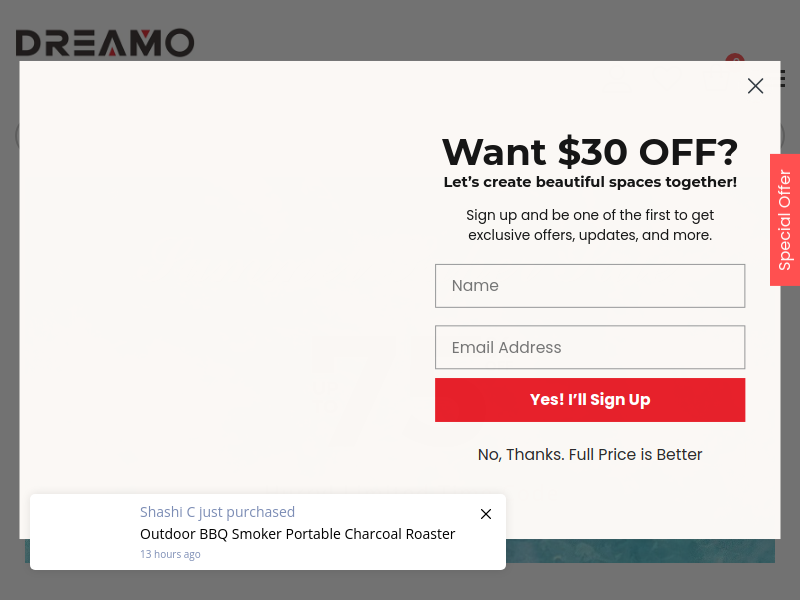Click the DREAMO logo
The height and width of the screenshot is (600, 800).
105,43
